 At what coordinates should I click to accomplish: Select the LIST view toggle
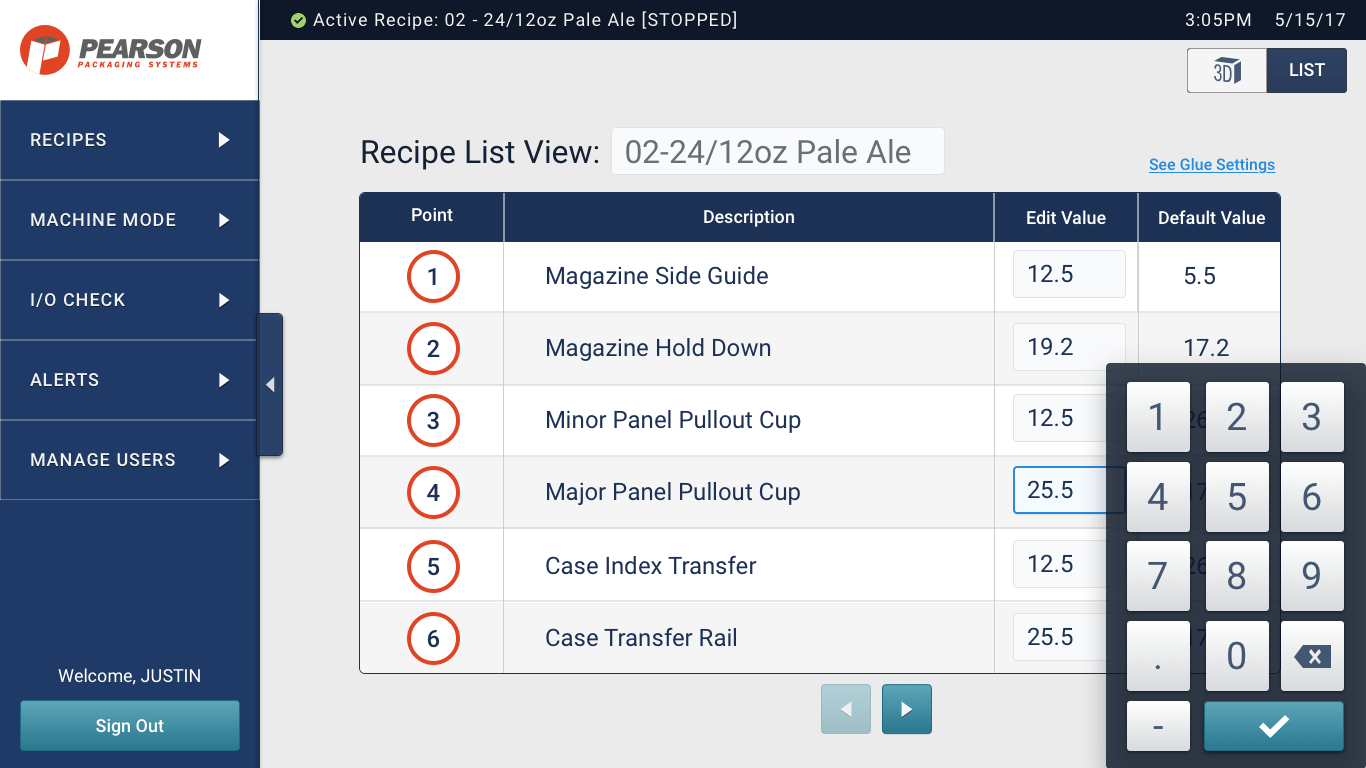pyautogui.click(x=1306, y=71)
